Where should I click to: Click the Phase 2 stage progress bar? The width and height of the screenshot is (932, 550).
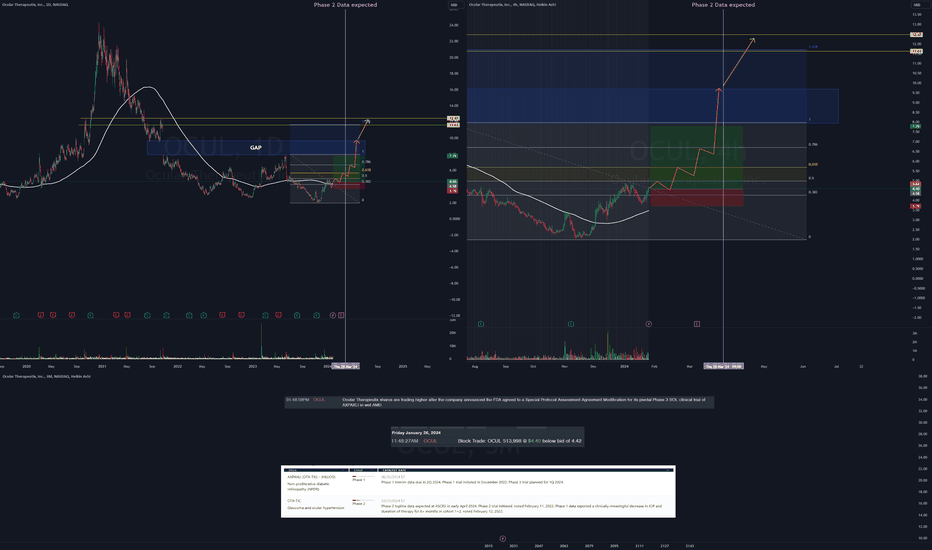pos(363,501)
